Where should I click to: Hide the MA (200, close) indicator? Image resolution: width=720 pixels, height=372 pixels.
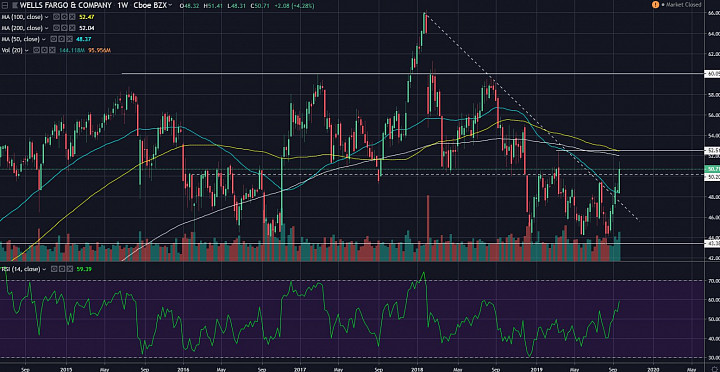(56, 28)
